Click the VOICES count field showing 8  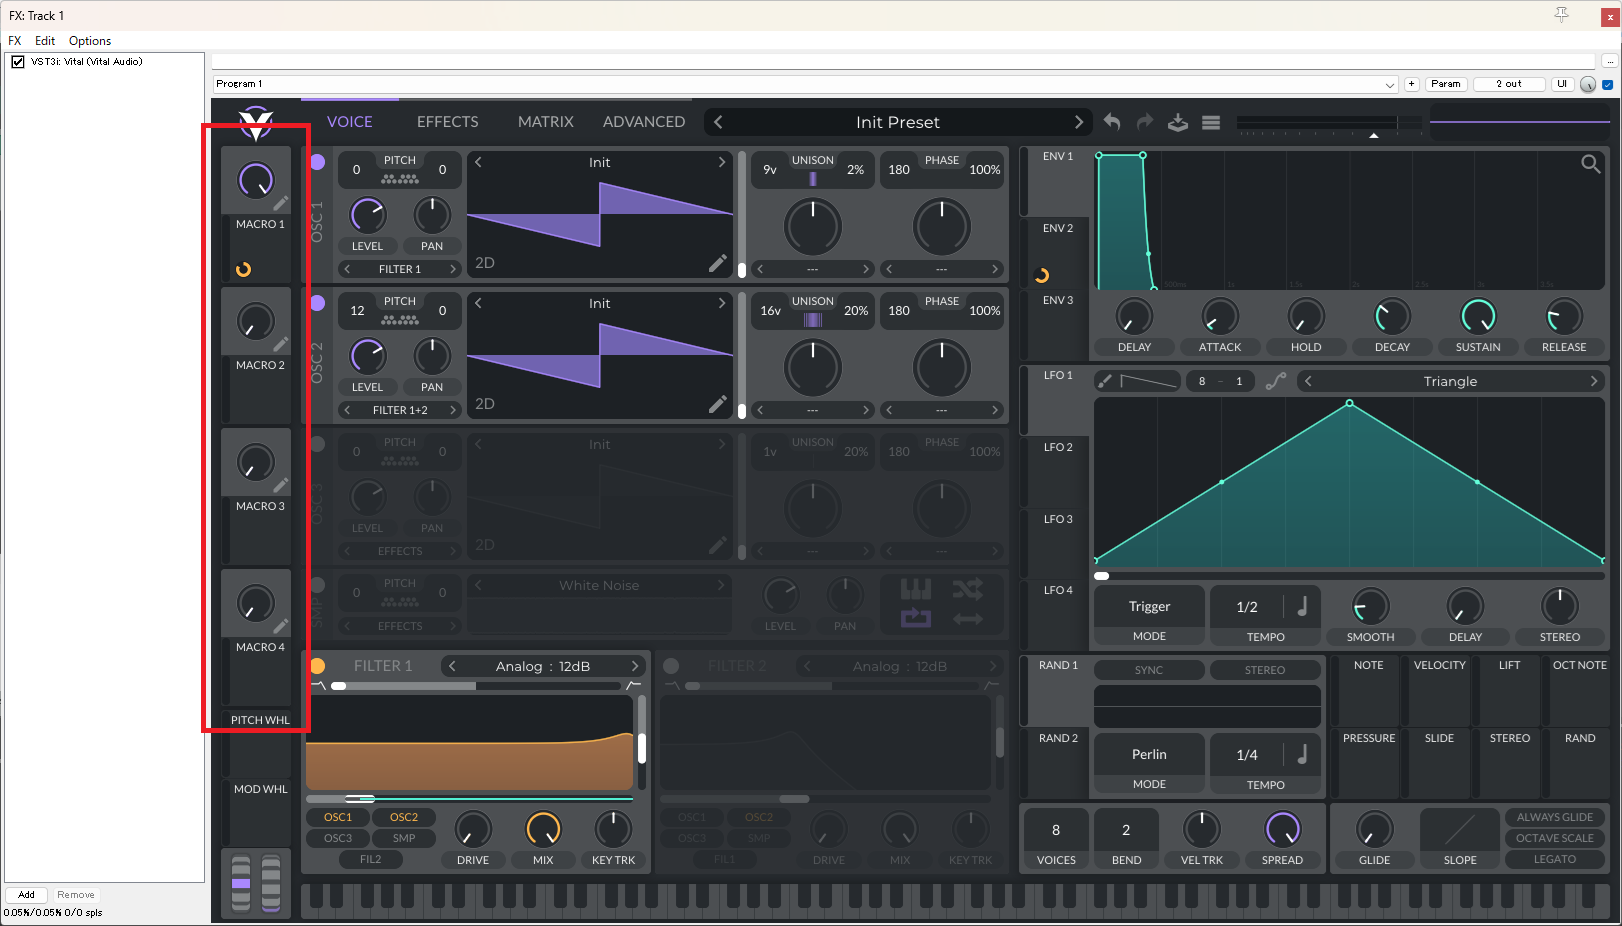(x=1056, y=830)
